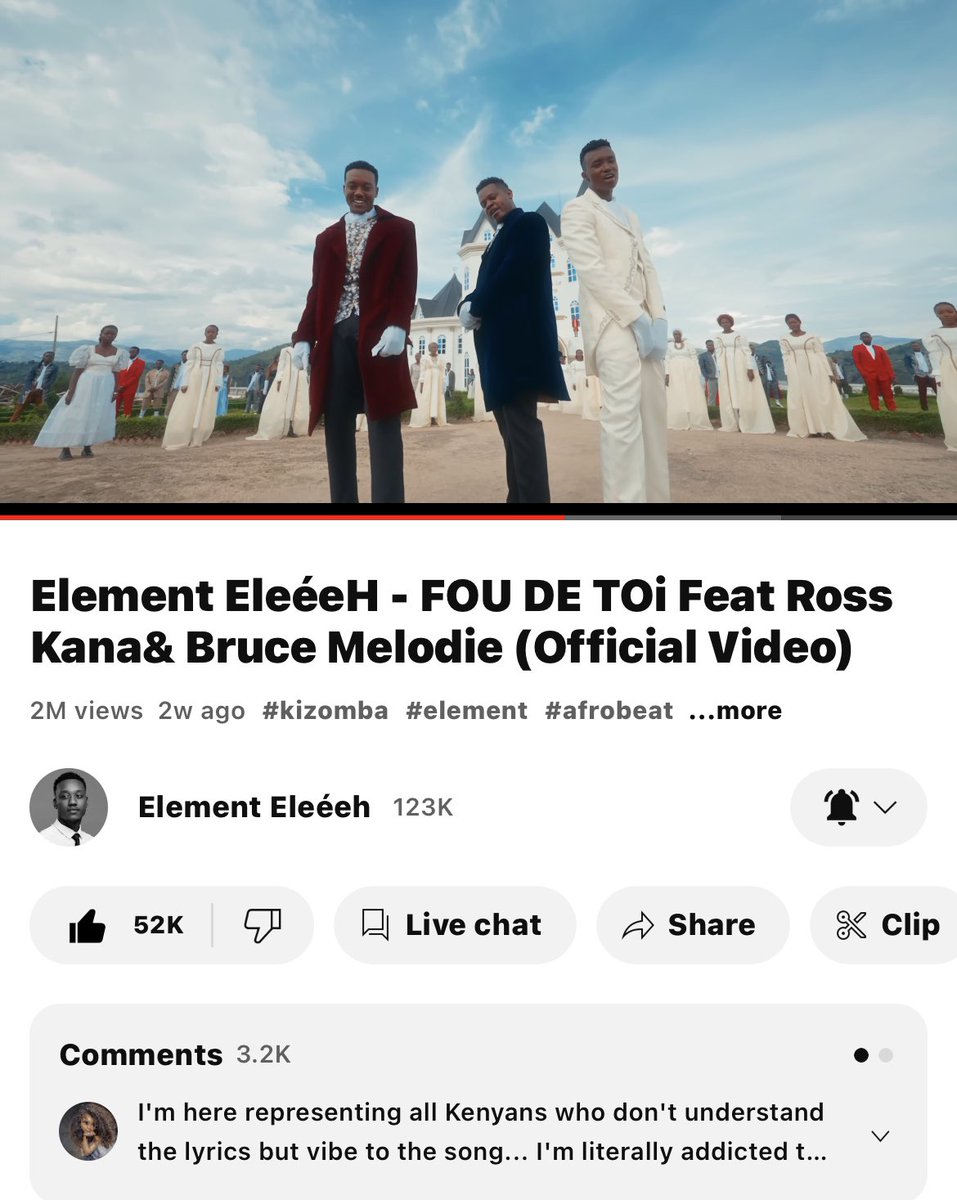Viewport: 957px width, 1200px height.
Task: Open the #kizomba hashtag
Action: [x=325, y=711]
